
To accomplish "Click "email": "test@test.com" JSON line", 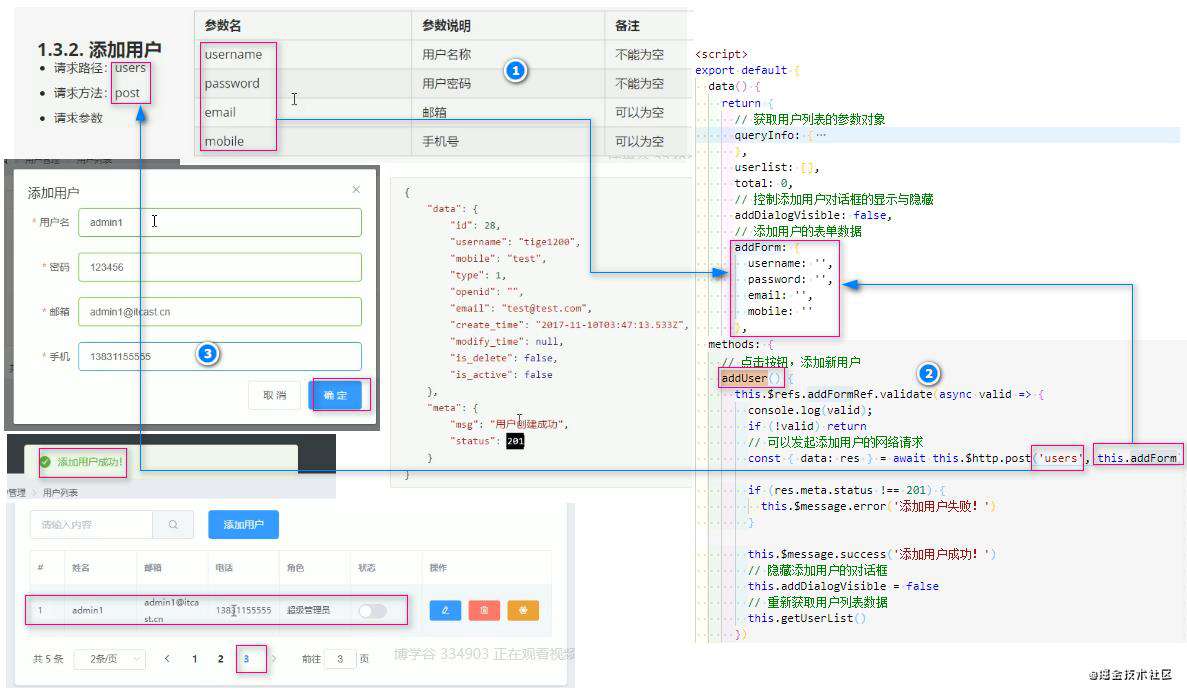I will [x=521, y=309].
